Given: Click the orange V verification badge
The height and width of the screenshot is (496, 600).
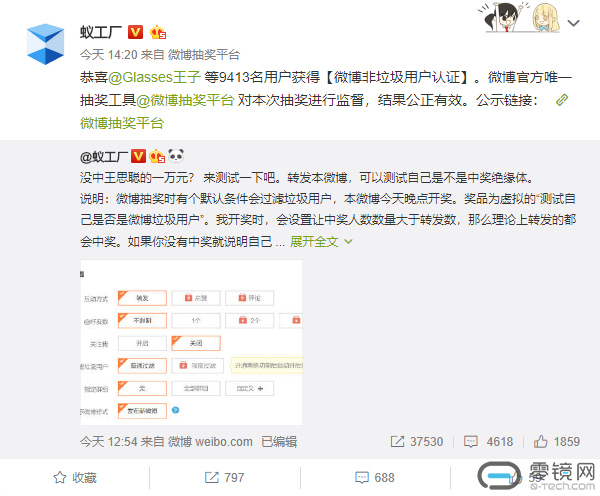Looking at the screenshot, I should point(135,33).
